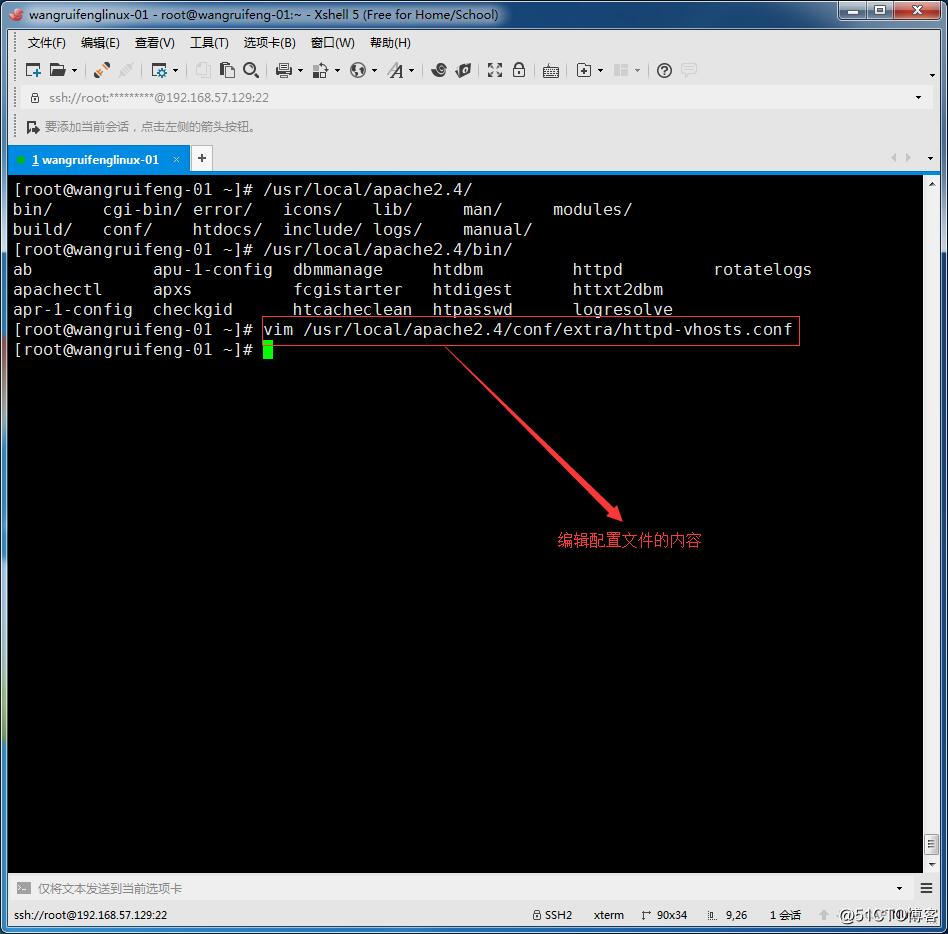
Task: Select the wangruifenglinux-01 tab
Action: click(99, 160)
